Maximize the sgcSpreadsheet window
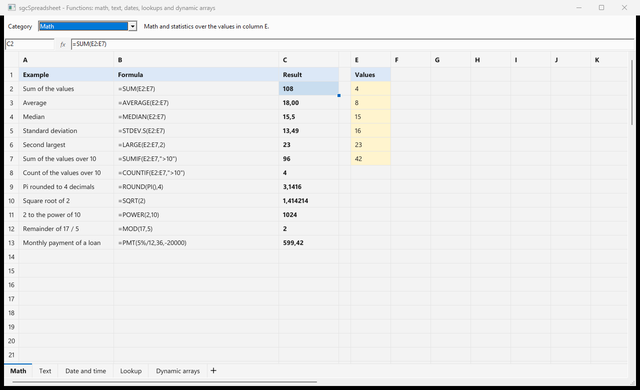This screenshot has height=390, width=640. click(x=601, y=7)
